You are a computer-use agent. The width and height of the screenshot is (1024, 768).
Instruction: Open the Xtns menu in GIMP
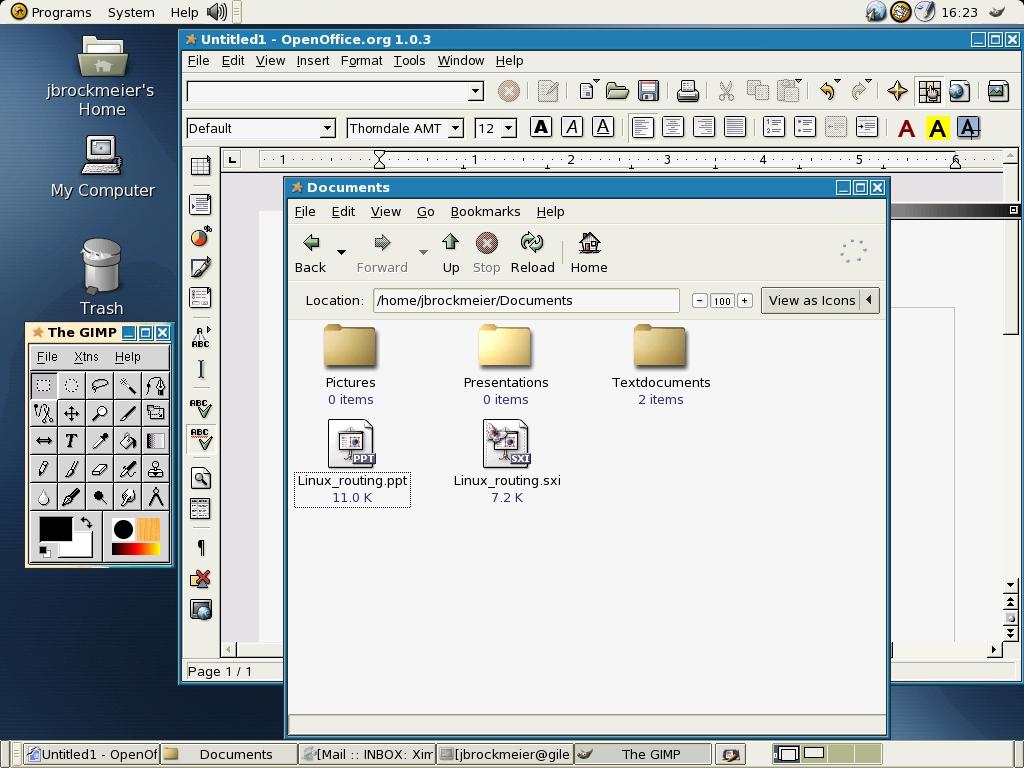point(86,357)
